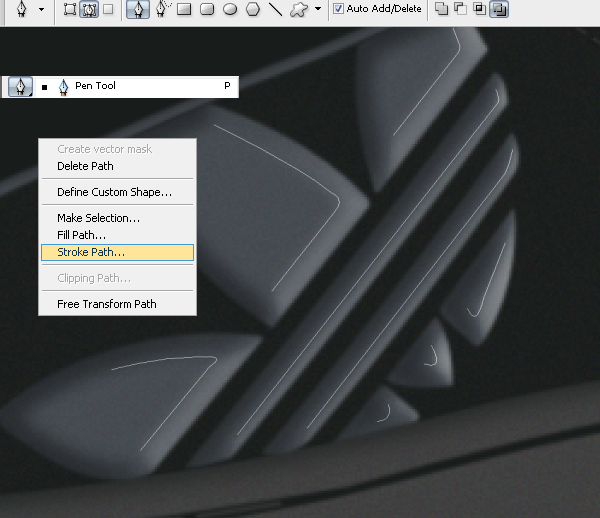Image resolution: width=600 pixels, height=518 pixels.
Task: Expand the tool preset dropdown arrow
Action: pos(41,9)
